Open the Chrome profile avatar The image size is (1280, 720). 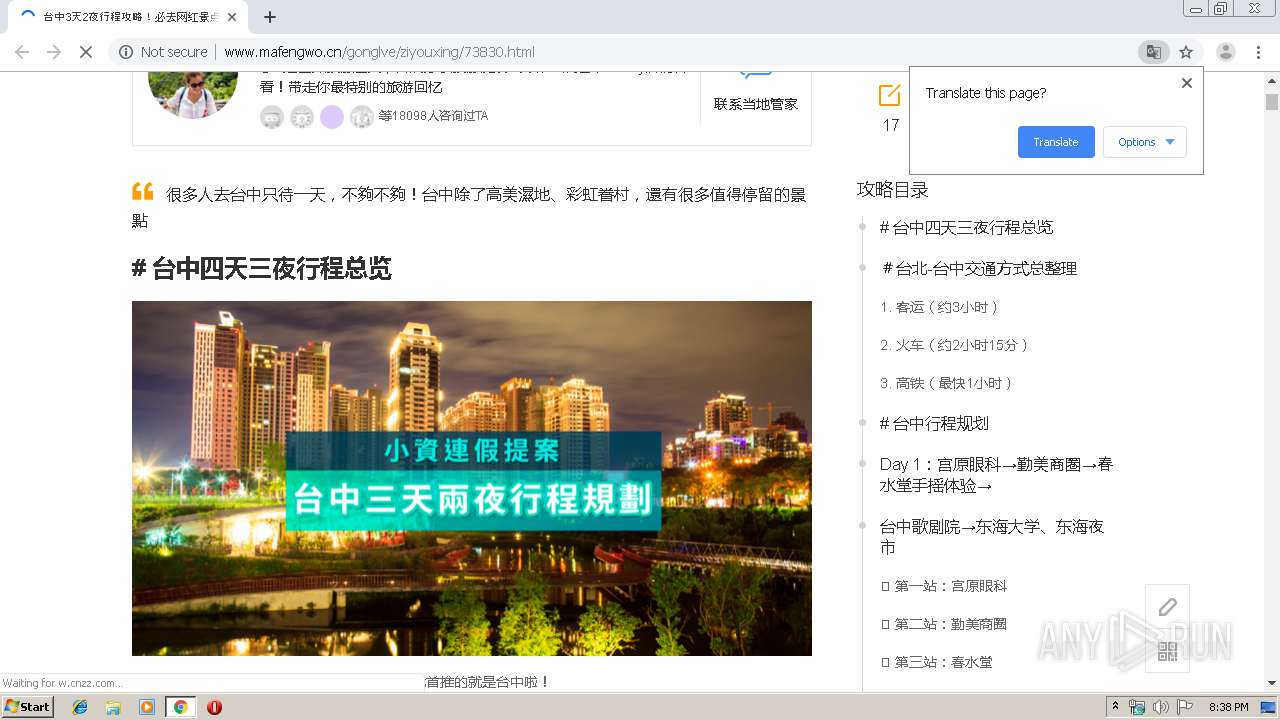tap(1225, 52)
